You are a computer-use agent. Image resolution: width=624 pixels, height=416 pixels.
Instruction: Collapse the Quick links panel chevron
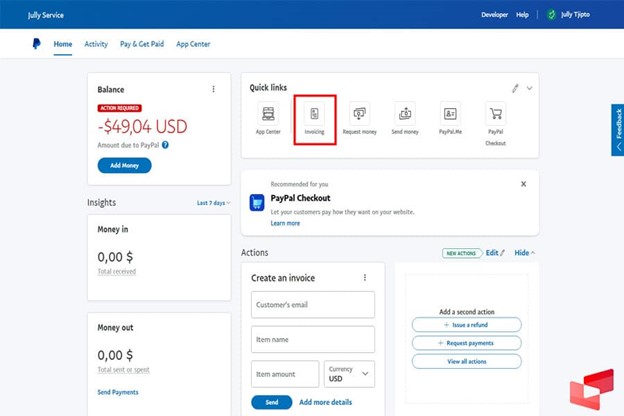coord(529,88)
